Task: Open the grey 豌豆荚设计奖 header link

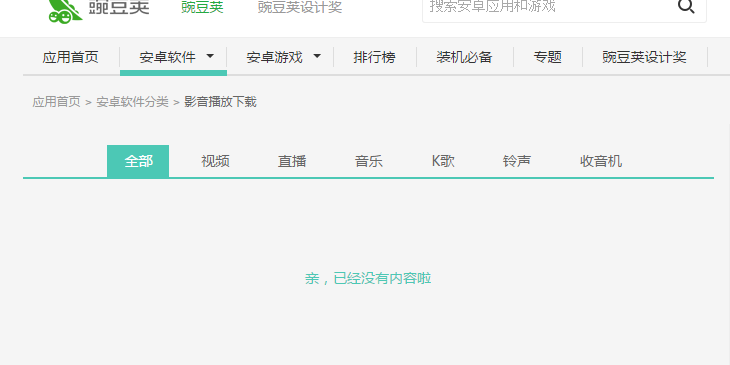Action: [x=300, y=7]
